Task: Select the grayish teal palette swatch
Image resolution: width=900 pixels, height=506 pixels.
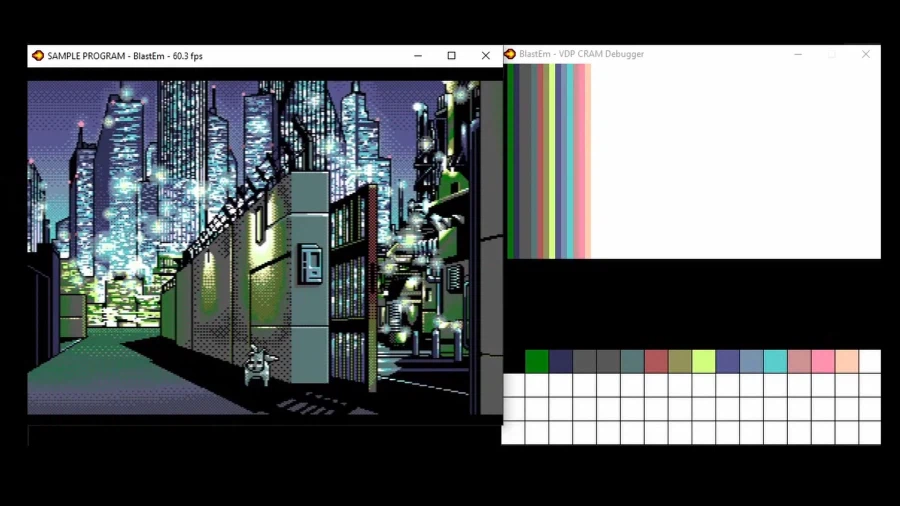Action: (x=632, y=361)
